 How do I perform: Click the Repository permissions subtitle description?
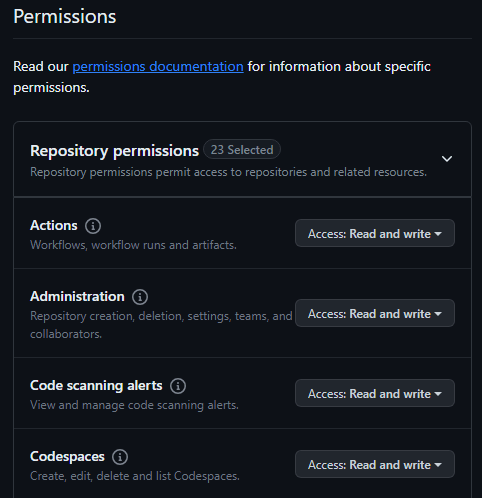pos(228,172)
